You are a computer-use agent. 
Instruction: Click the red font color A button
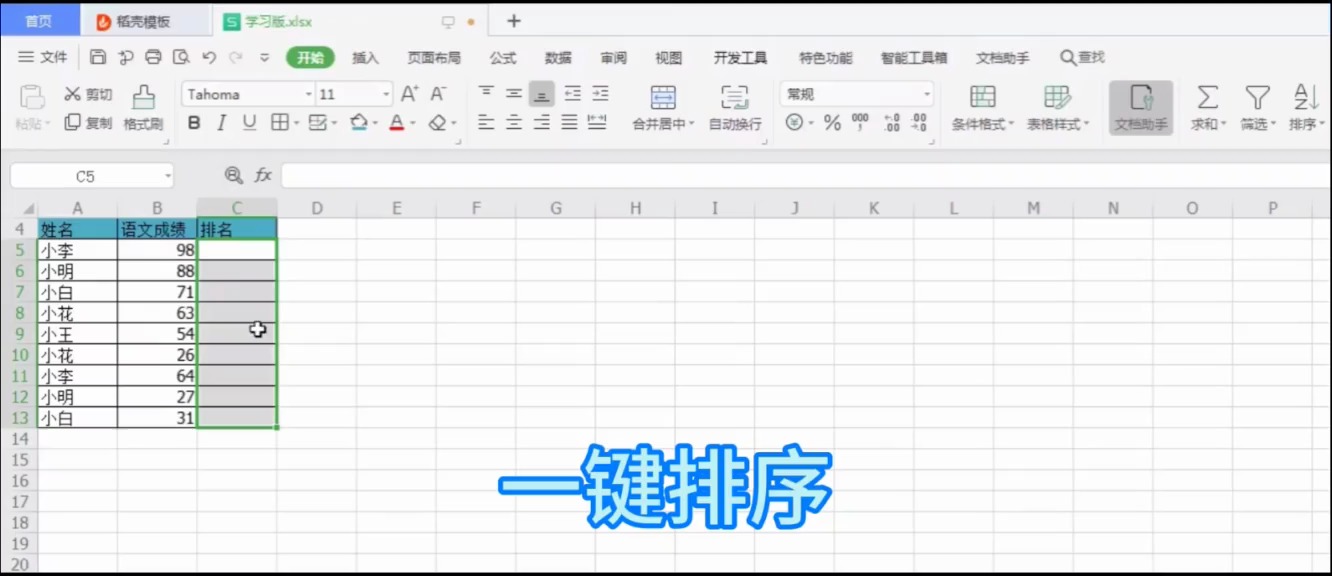click(x=397, y=123)
